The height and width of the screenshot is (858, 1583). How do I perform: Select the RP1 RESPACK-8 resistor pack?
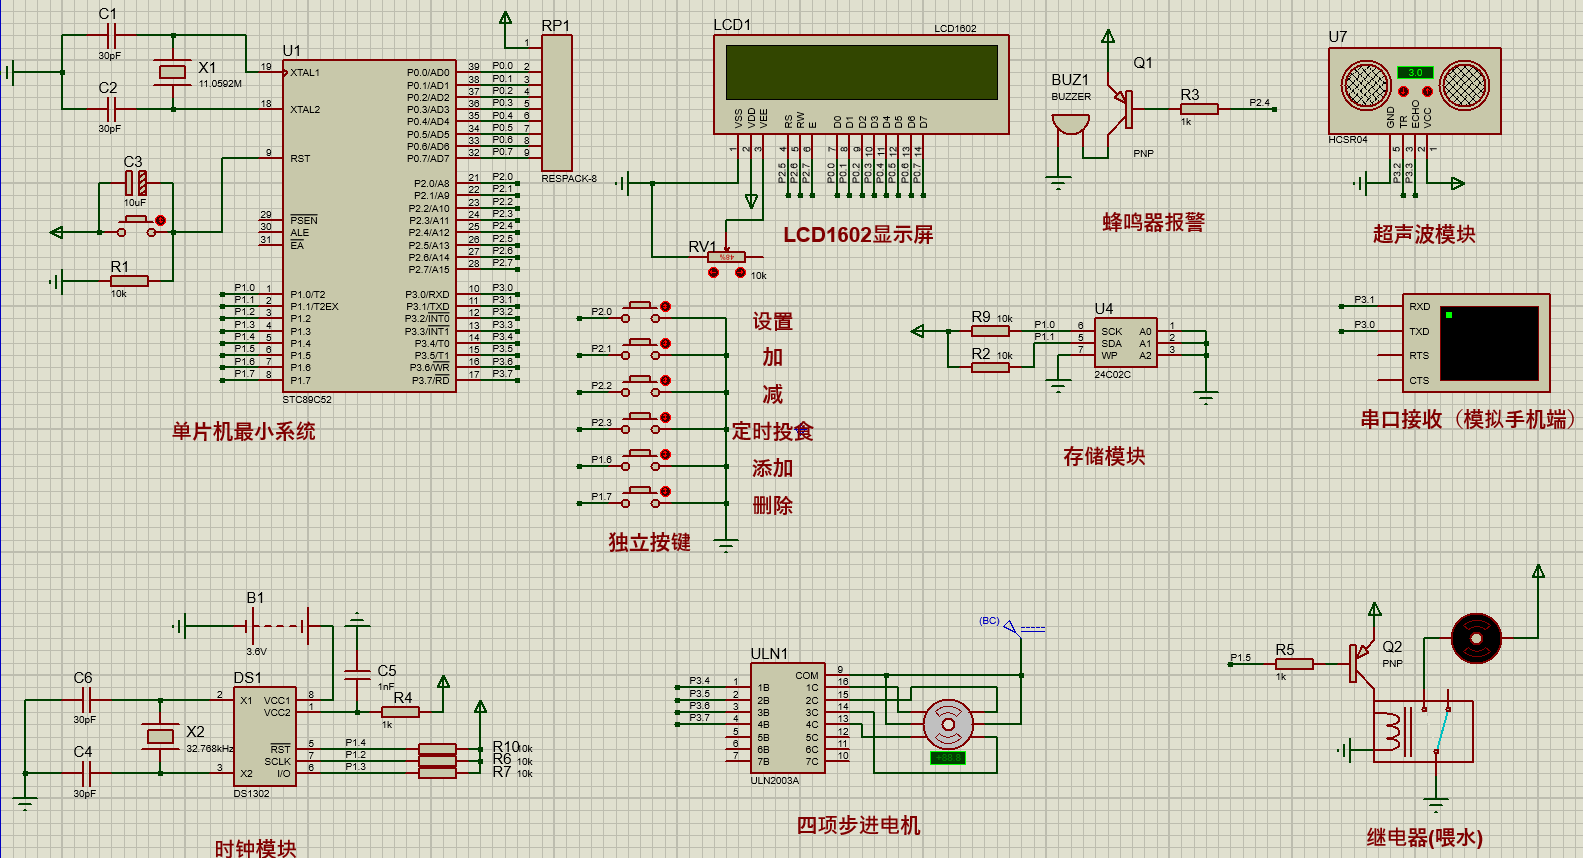pos(556,103)
